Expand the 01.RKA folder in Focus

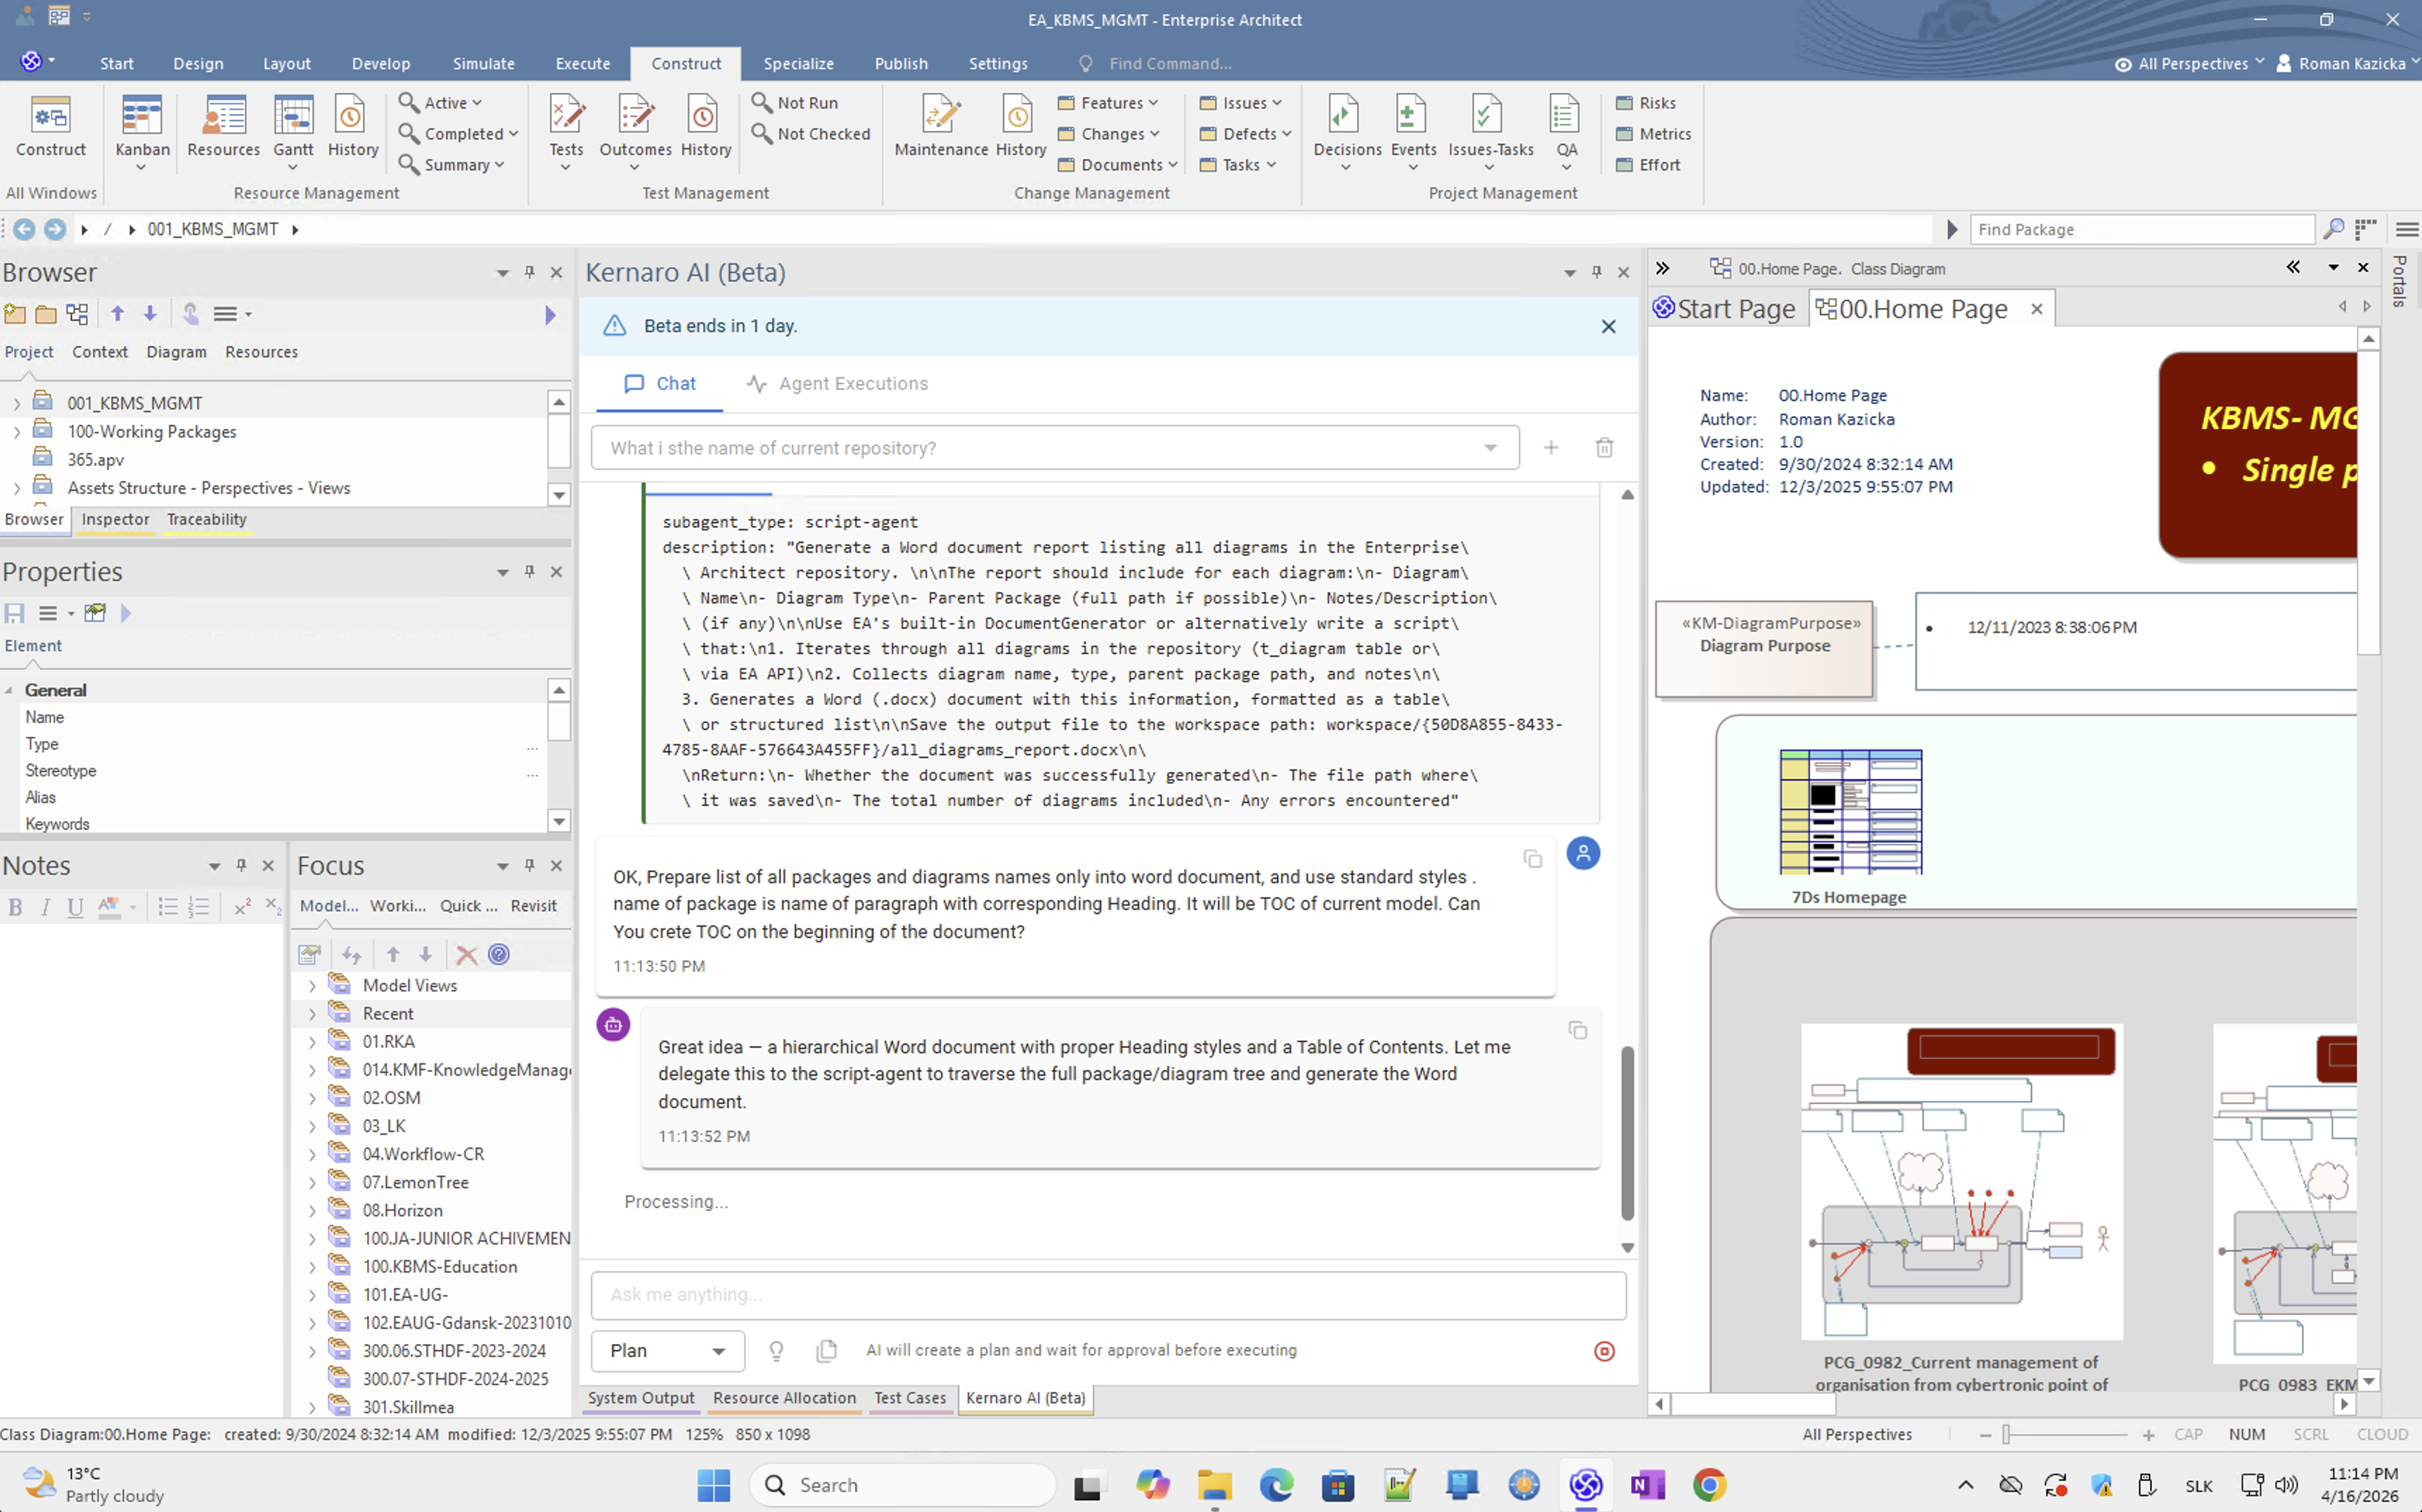pos(312,1042)
